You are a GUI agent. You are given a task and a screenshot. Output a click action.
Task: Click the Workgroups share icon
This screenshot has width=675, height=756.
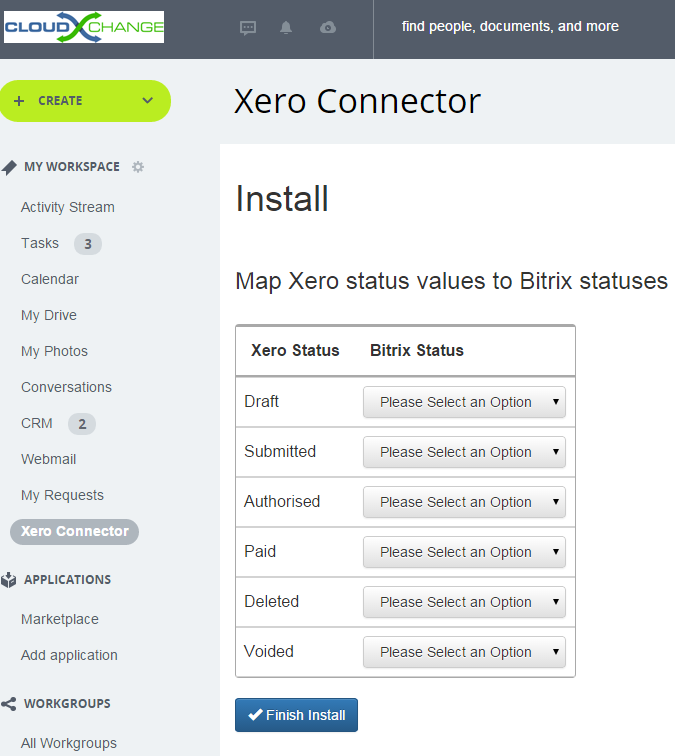click(9, 704)
